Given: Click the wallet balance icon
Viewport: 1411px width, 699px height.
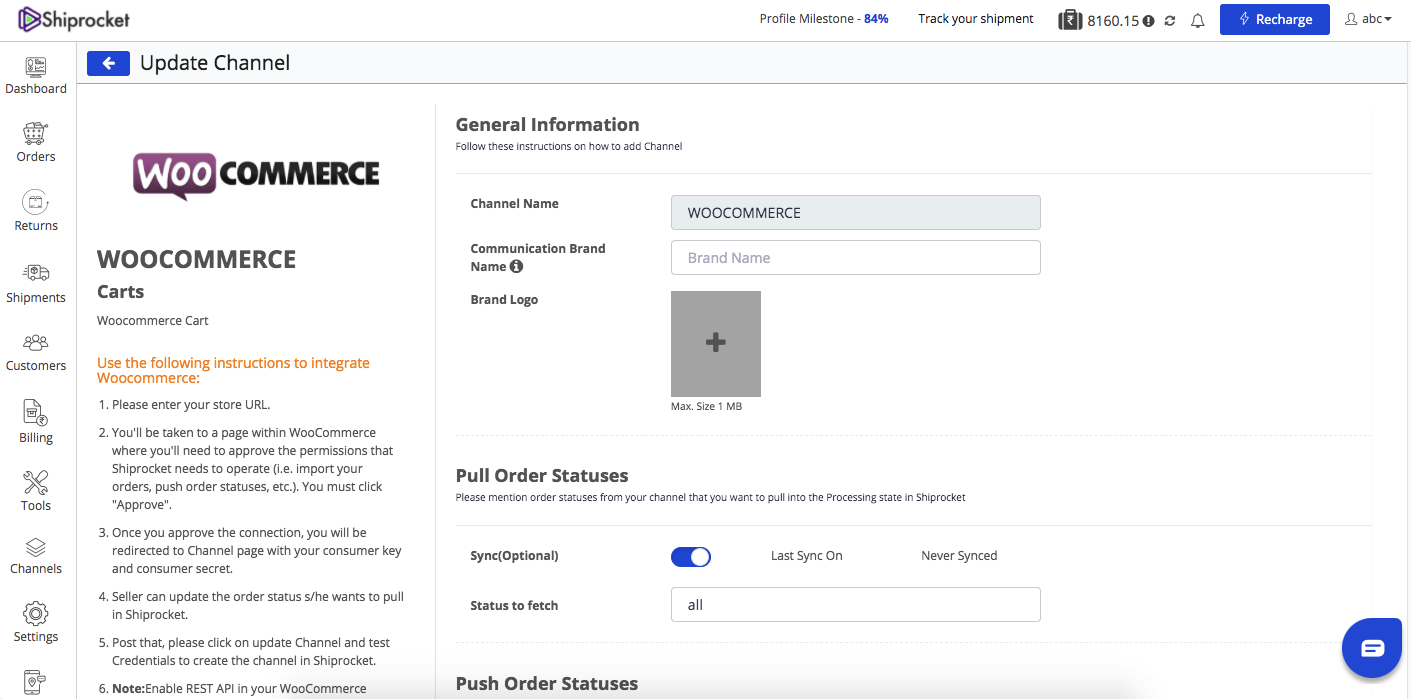Looking at the screenshot, I should click(x=1070, y=20).
